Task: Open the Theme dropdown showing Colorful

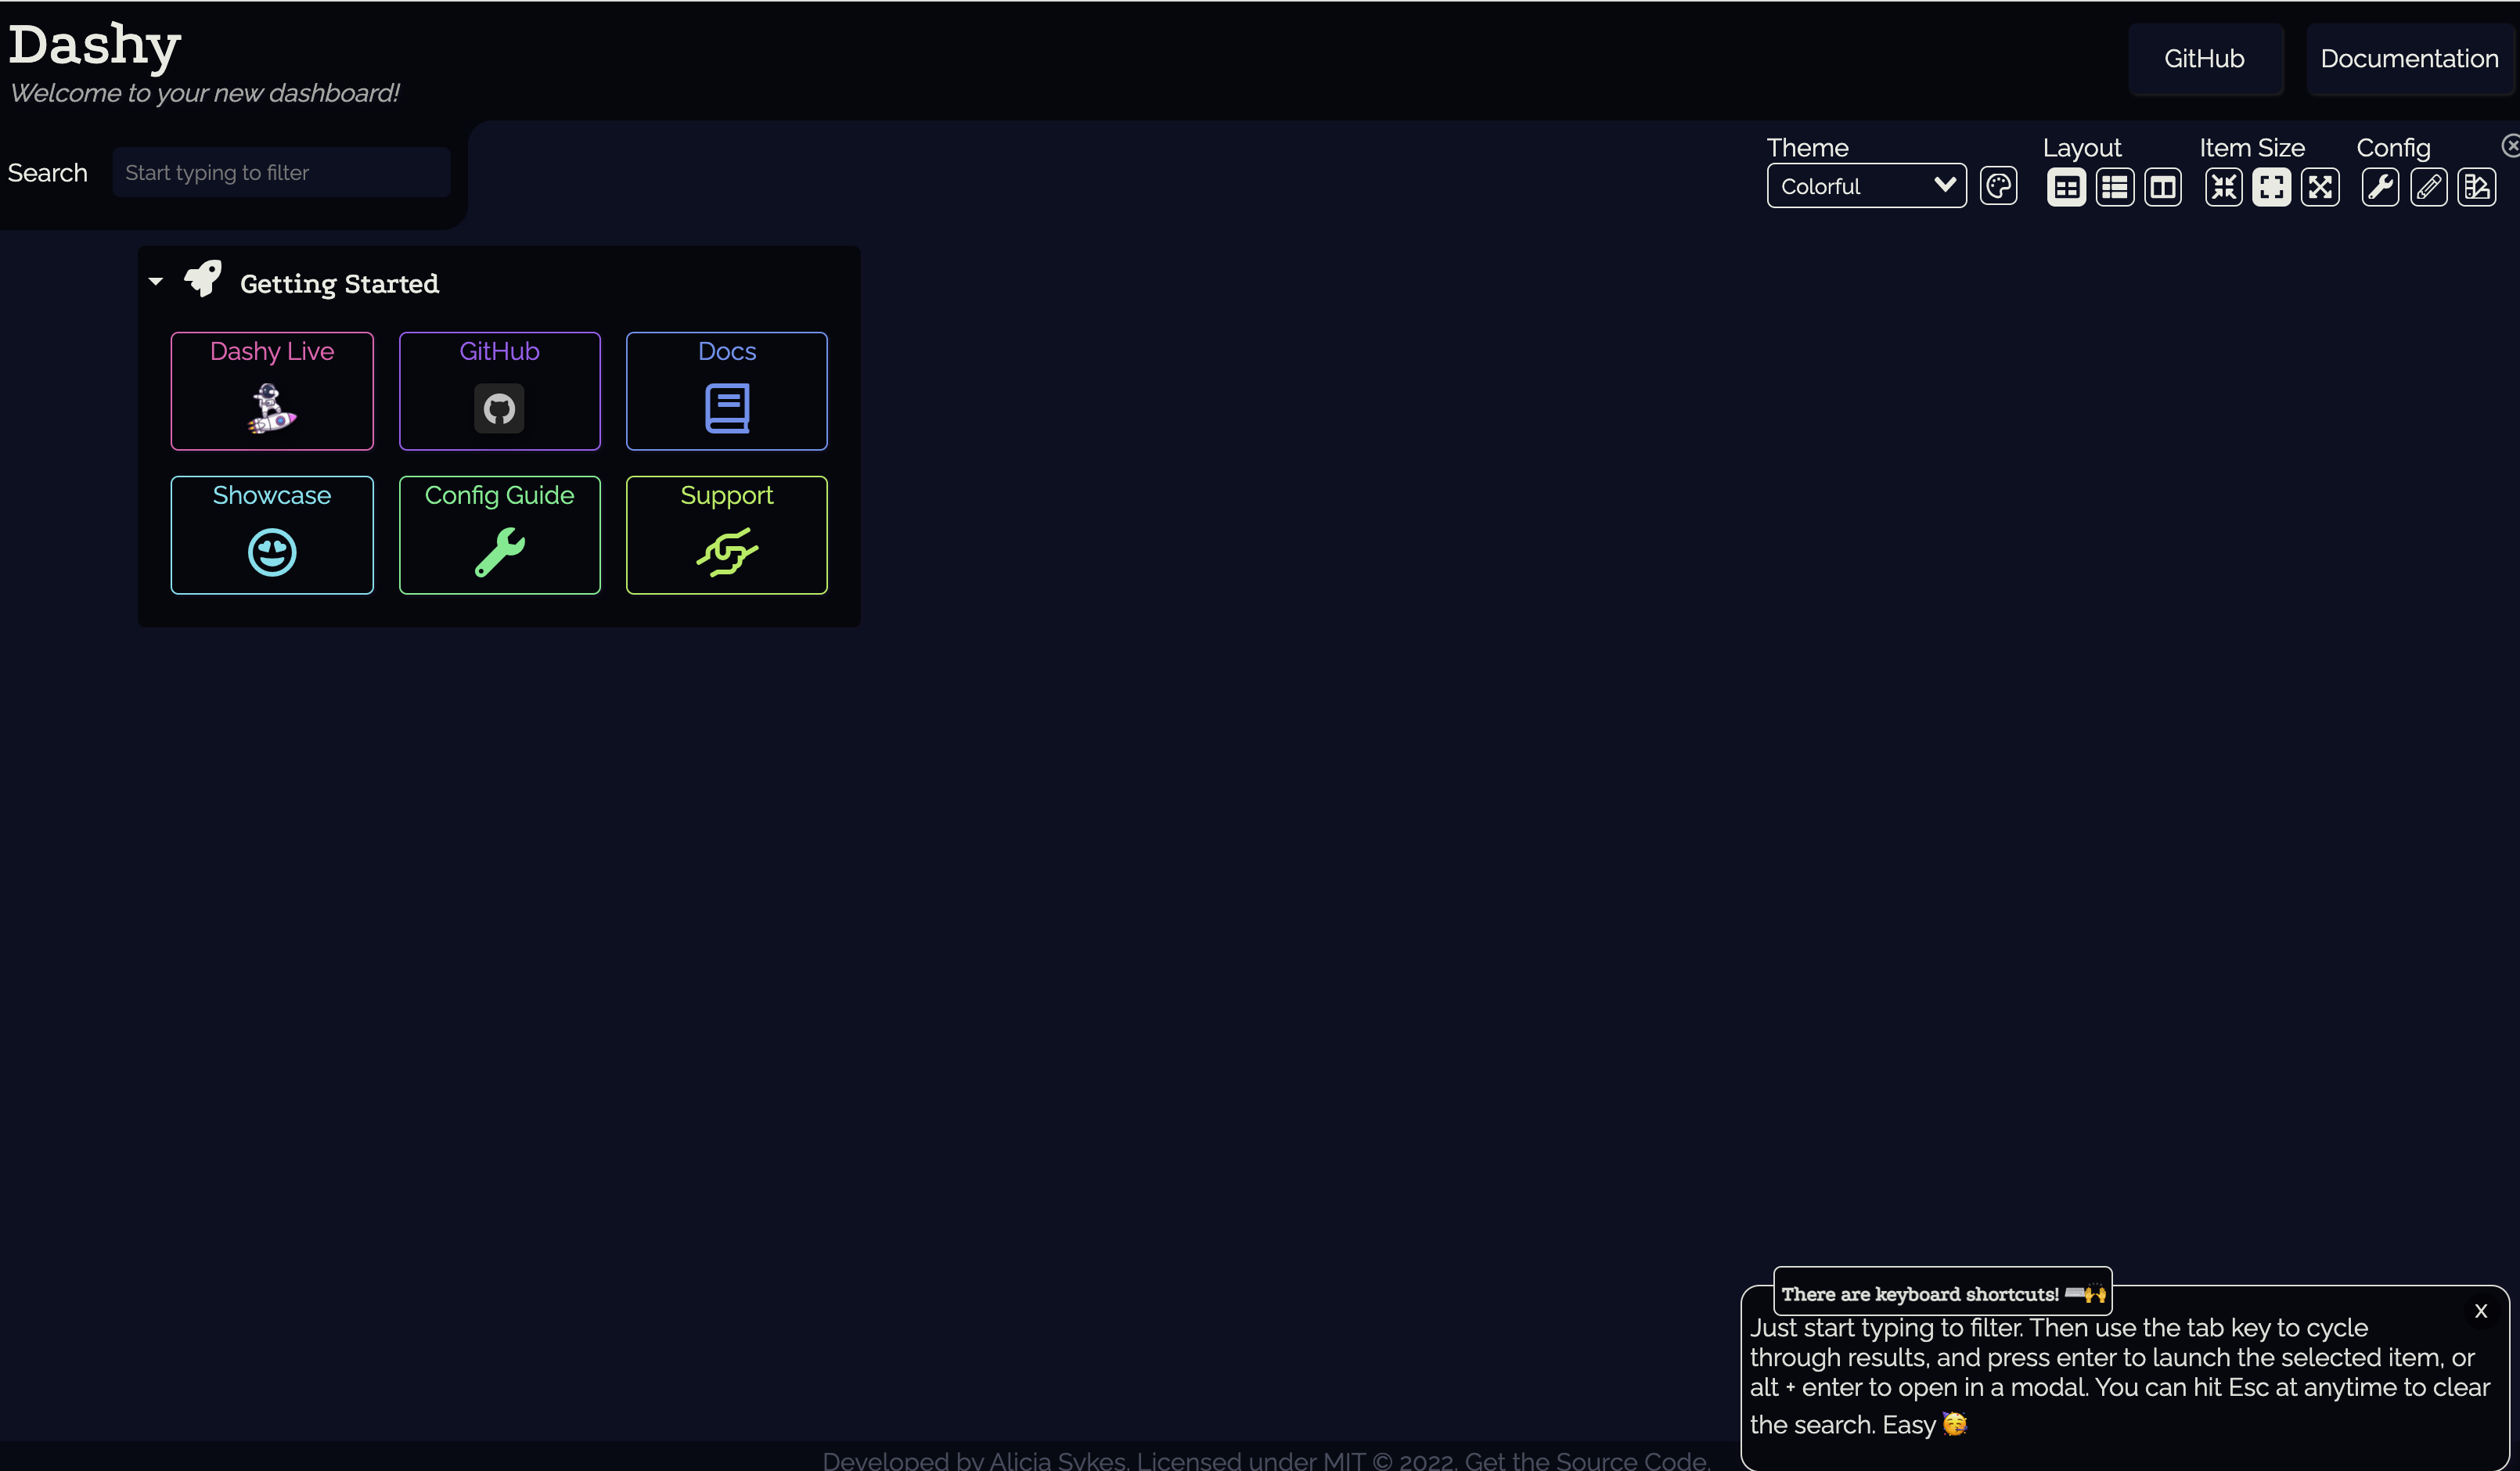Action: pos(1866,186)
